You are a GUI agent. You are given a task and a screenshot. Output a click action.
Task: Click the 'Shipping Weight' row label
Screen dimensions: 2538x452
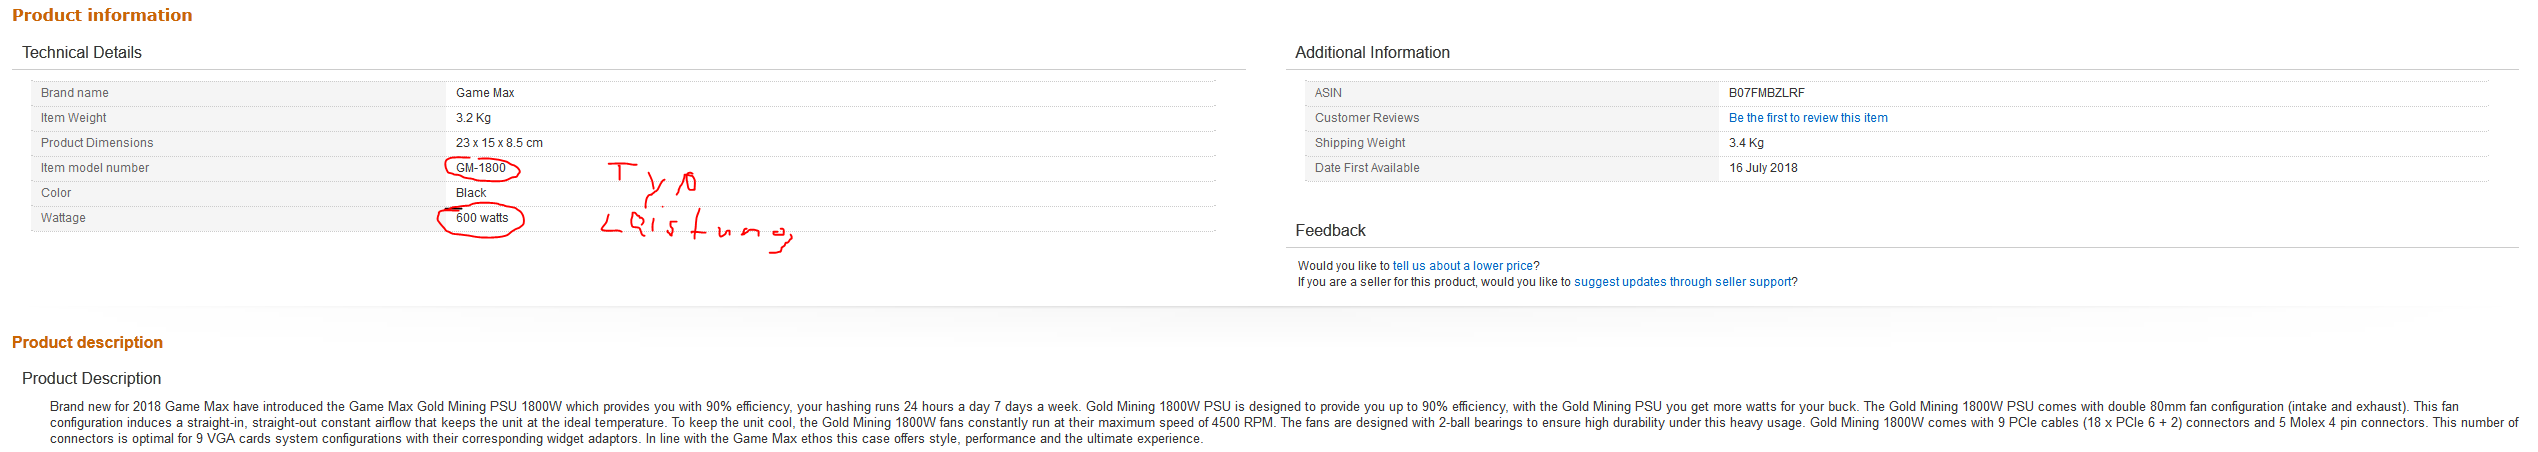tap(1359, 143)
